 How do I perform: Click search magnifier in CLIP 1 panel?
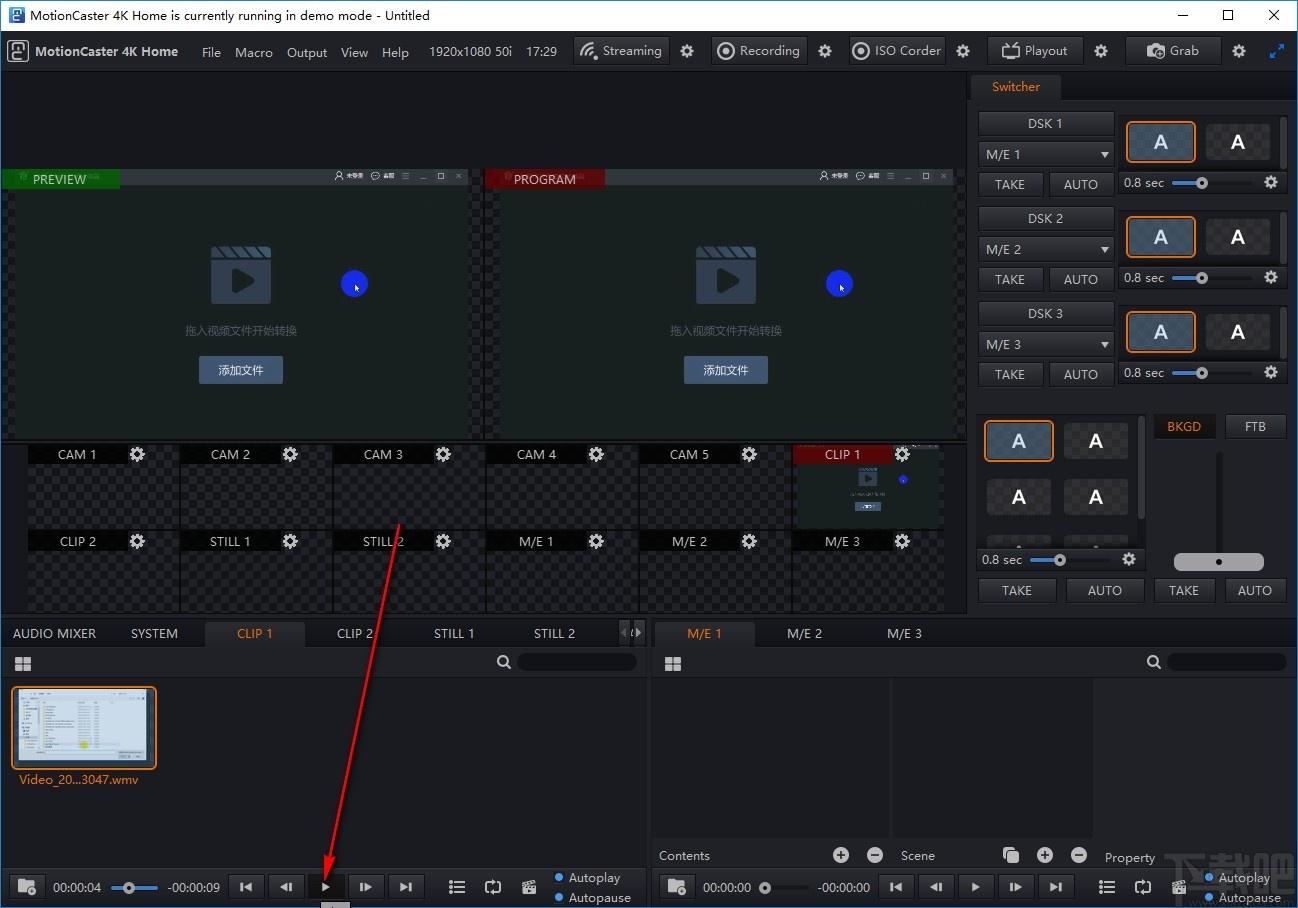tap(504, 662)
